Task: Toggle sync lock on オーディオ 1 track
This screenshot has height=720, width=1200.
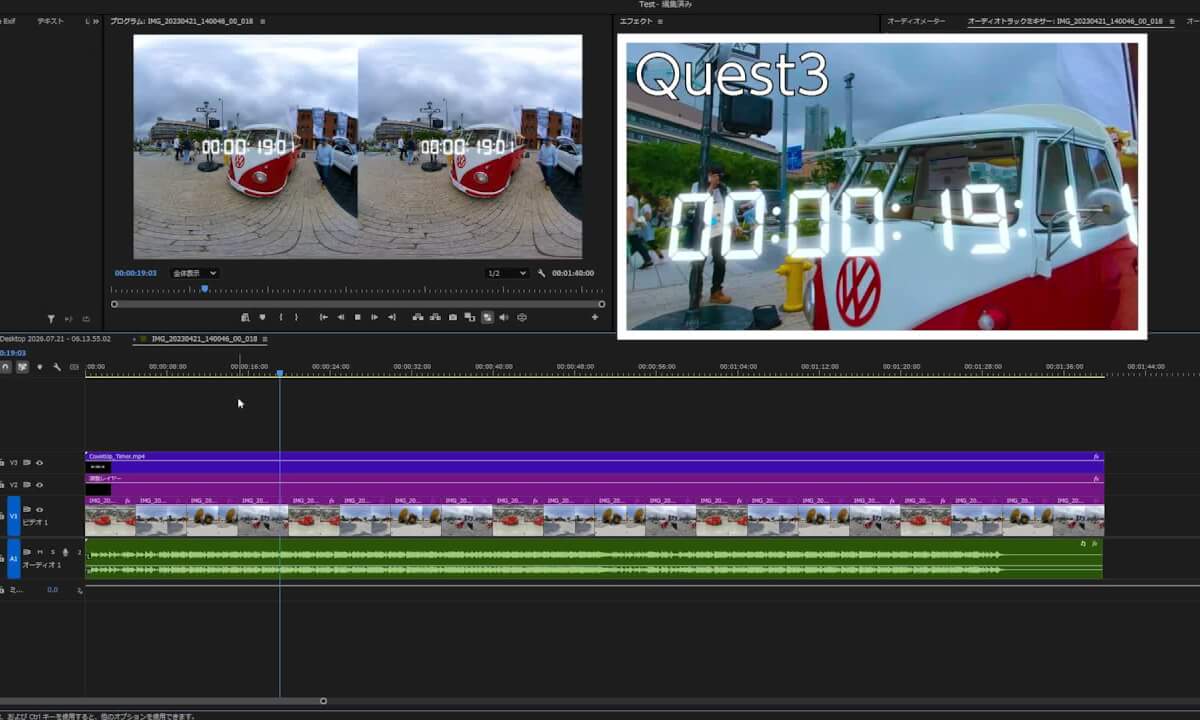Action: 27,552
